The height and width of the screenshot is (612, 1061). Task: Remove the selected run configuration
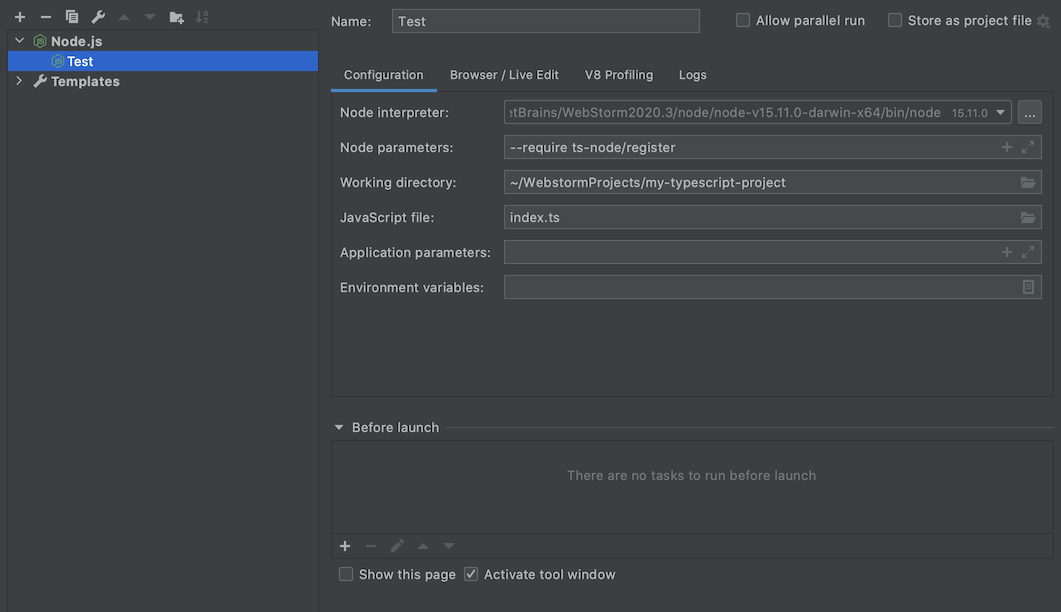pos(45,17)
